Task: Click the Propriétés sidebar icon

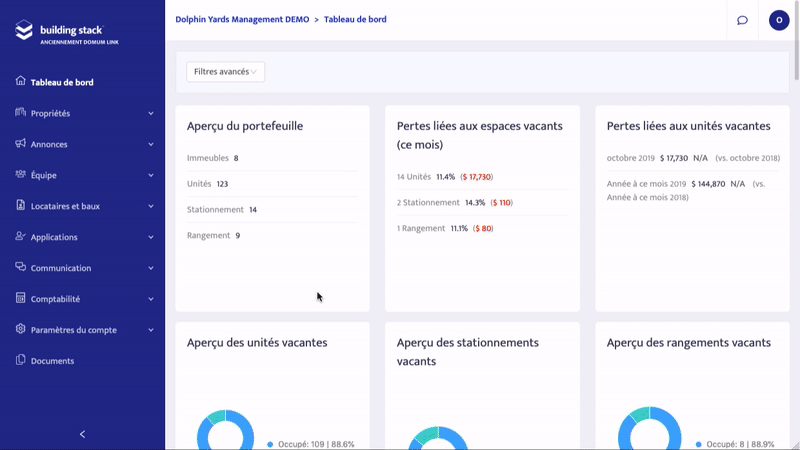Action: coord(20,113)
